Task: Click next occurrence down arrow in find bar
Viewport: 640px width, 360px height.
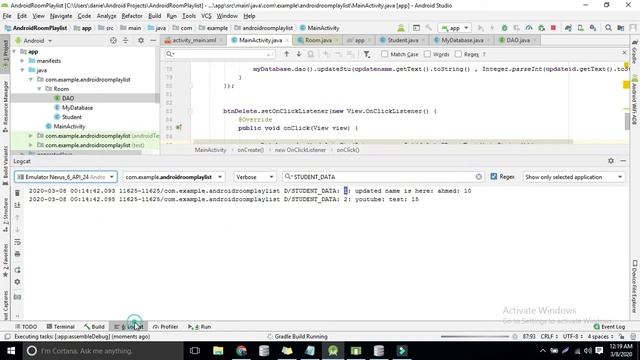Action: [x=299, y=54]
